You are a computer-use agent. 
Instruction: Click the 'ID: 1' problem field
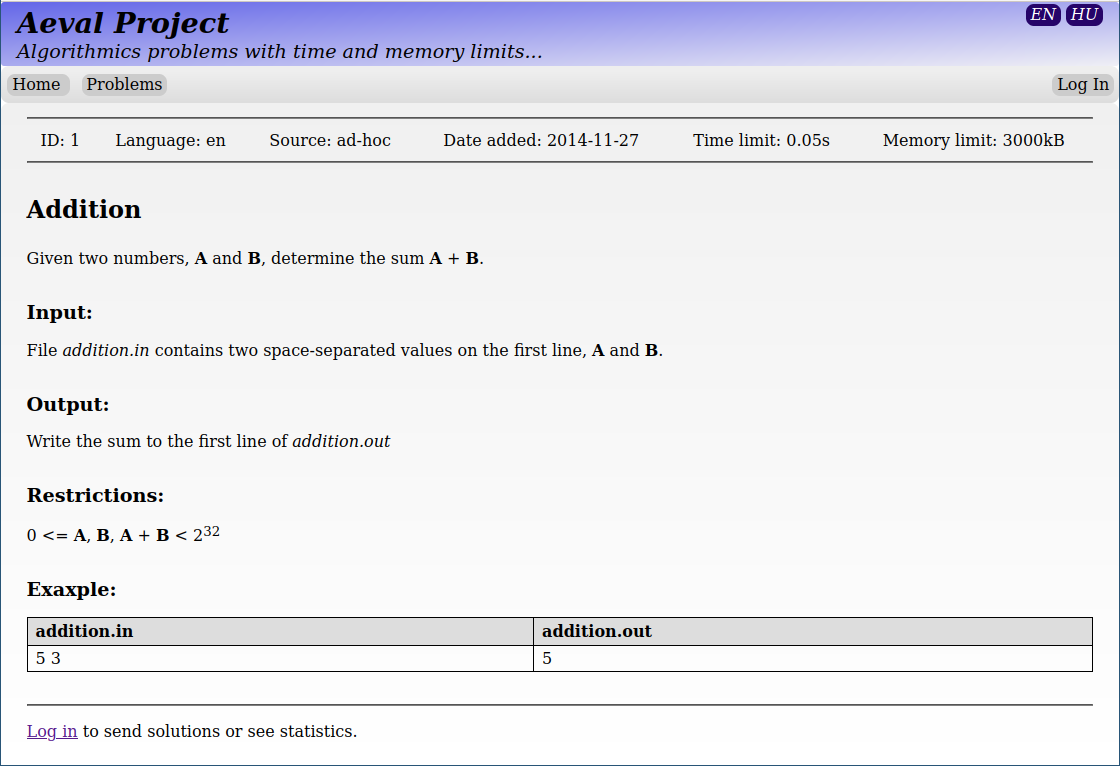pyautogui.click(x=59, y=140)
